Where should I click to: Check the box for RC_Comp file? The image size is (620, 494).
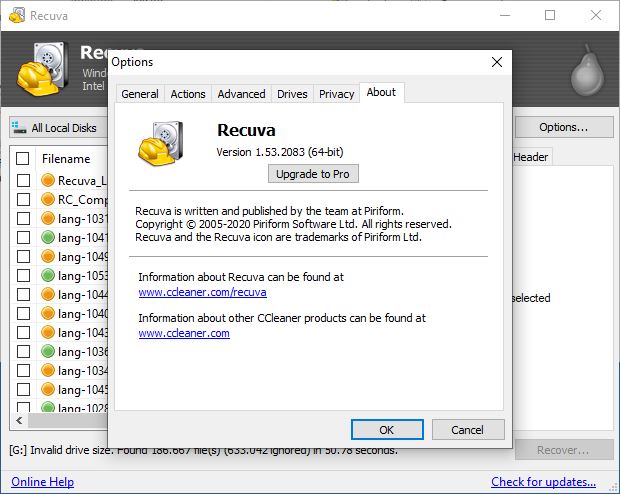[x=23, y=199]
